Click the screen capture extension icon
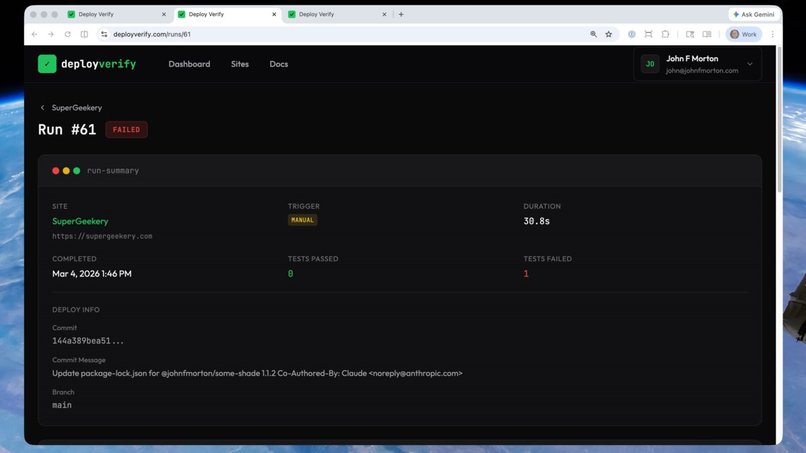 (x=648, y=34)
